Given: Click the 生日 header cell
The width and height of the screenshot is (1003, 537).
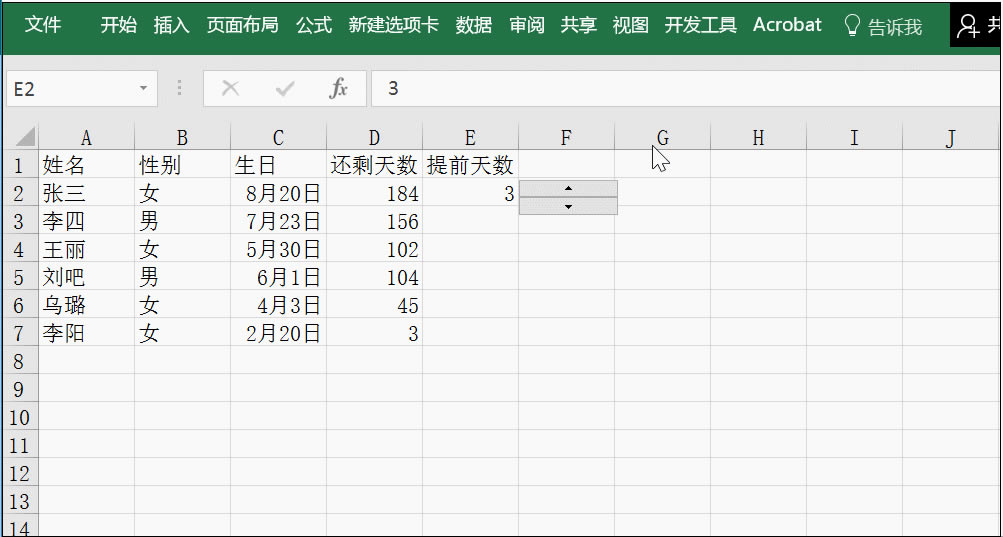Looking at the screenshot, I should [x=278, y=165].
